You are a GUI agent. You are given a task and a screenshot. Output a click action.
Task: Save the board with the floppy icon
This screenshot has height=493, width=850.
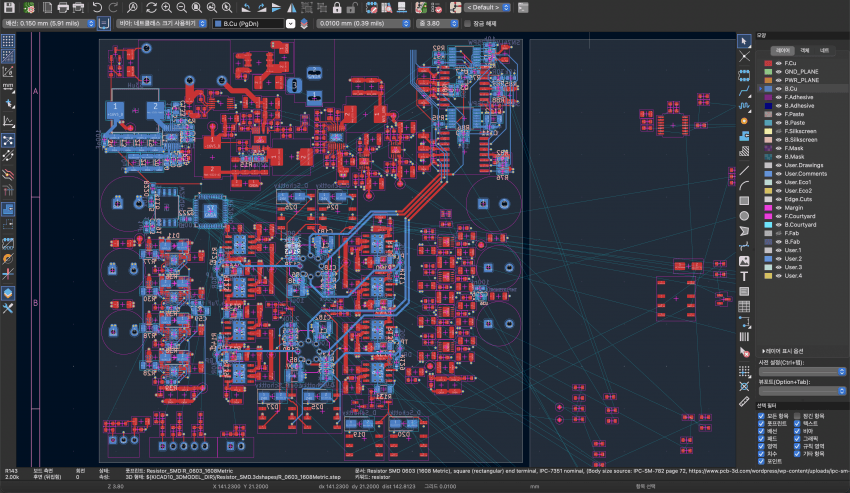[x=9, y=8]
